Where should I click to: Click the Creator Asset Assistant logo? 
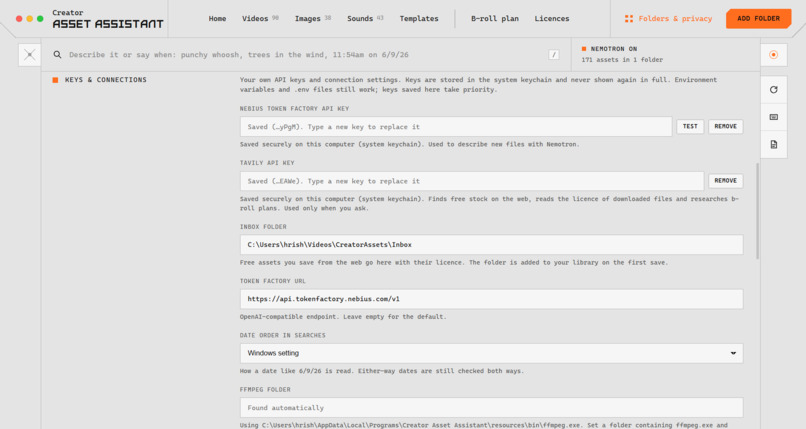click(x=108, y=19)
